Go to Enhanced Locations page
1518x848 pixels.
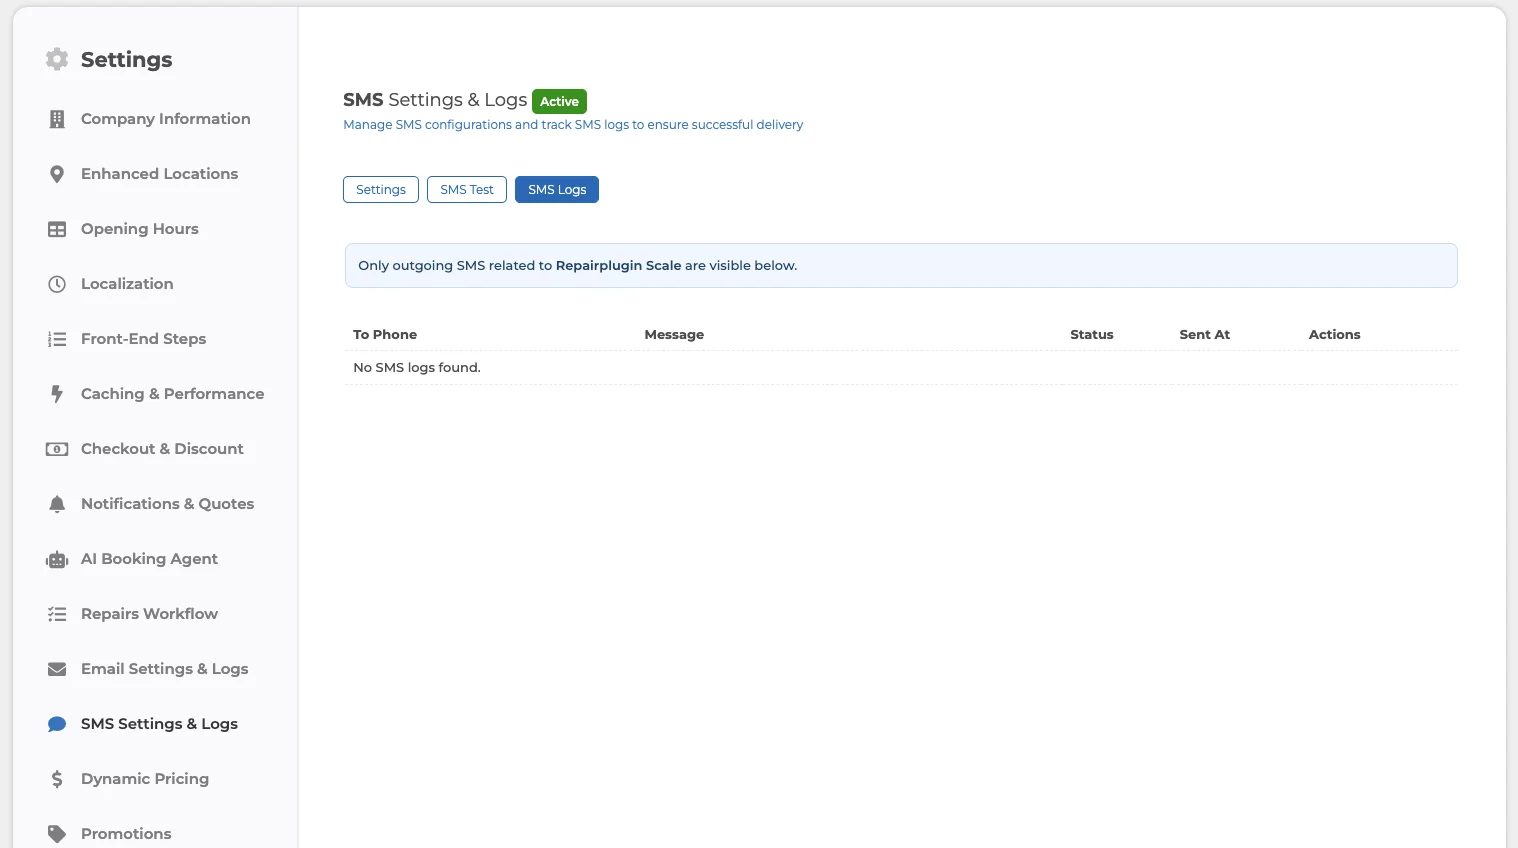[160, 174]
